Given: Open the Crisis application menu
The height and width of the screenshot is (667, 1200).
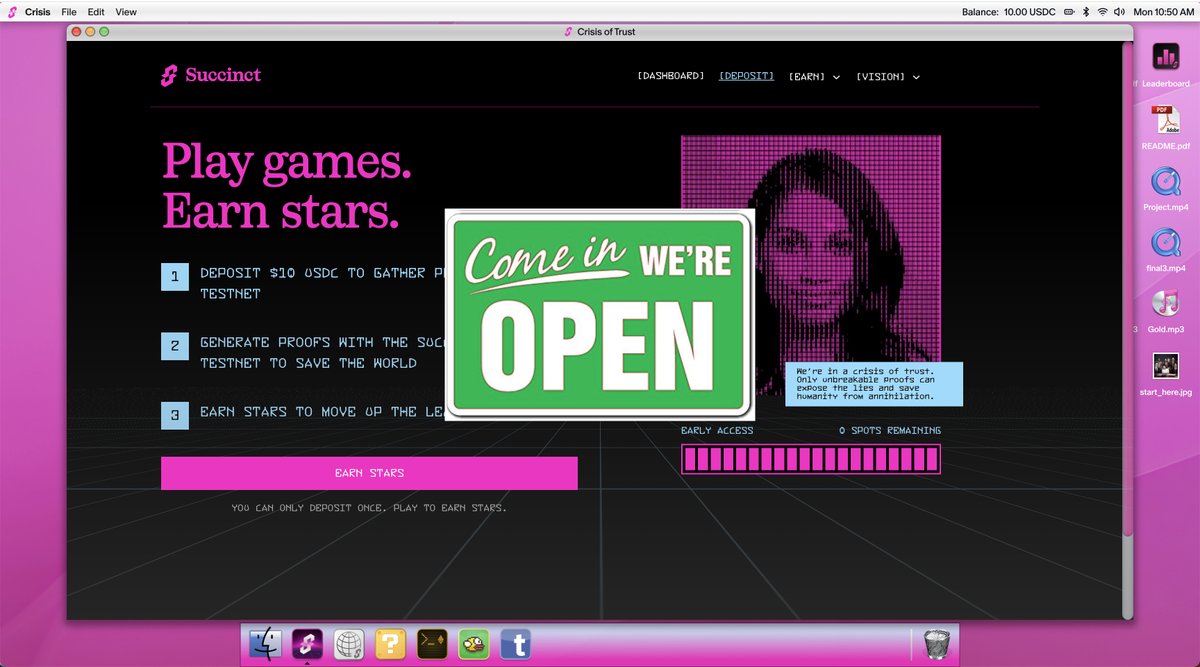Looking at the screenshot, I should point(38,11).
